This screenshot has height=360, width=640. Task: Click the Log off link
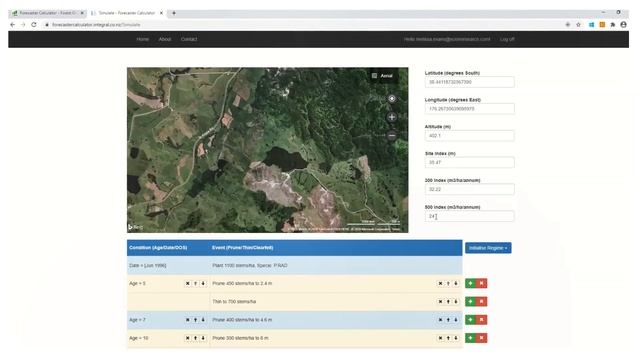pyautogui.click(x=507, y=39)
